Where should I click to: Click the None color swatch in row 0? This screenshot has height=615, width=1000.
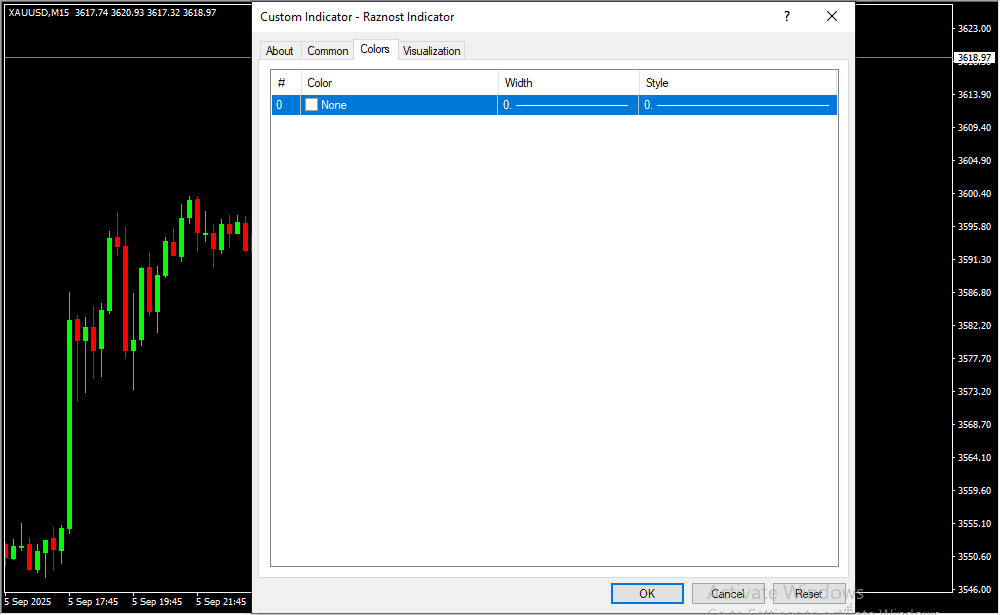tap(312, 105)
